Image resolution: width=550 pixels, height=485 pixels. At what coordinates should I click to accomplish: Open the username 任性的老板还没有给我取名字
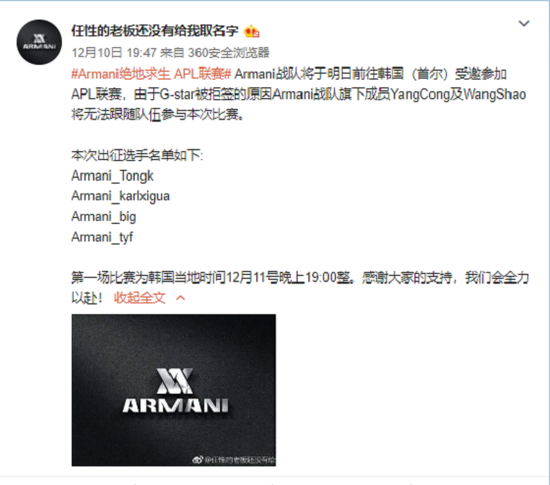tap(155, 31)
